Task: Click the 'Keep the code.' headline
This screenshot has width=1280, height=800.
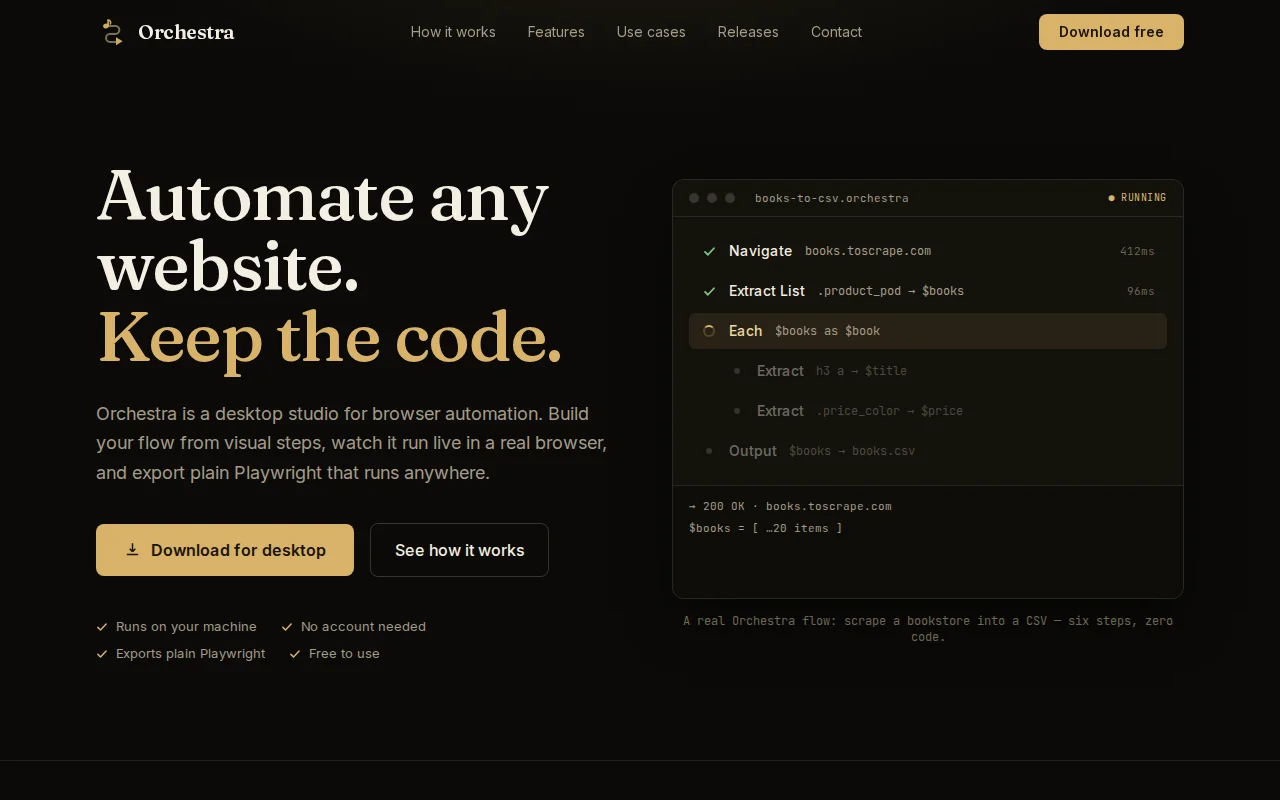Action: pyautogui.click(x=330, y=338)
